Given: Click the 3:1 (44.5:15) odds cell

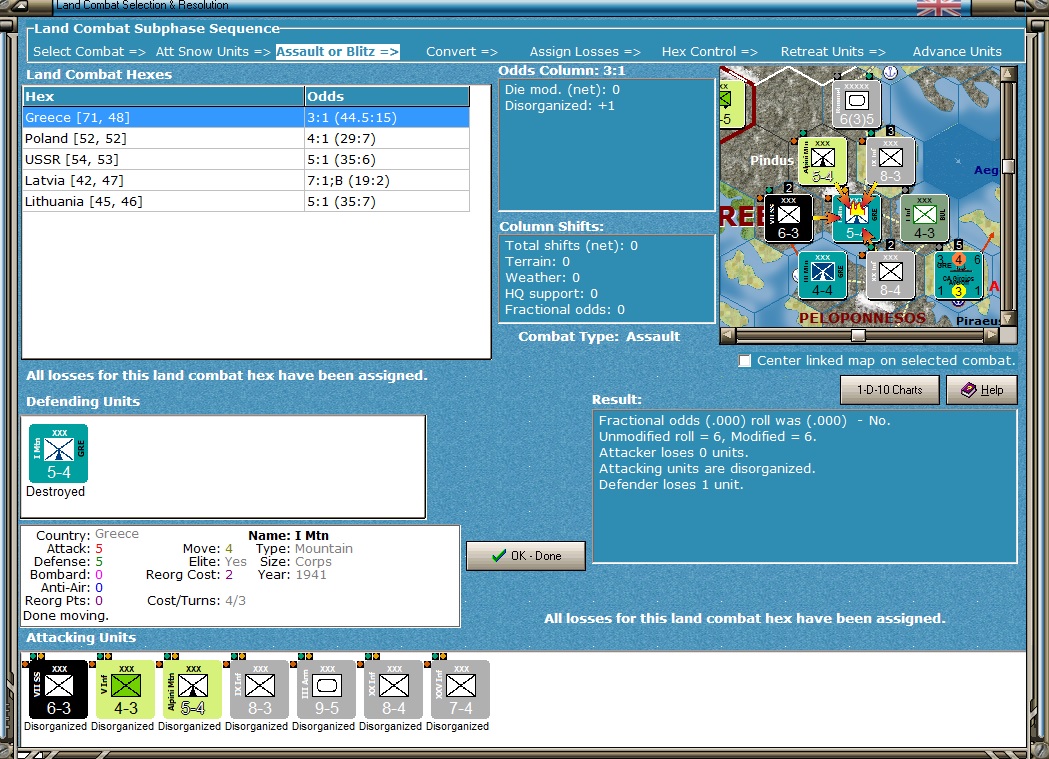Looking at the screenshot, I should 387,118.
